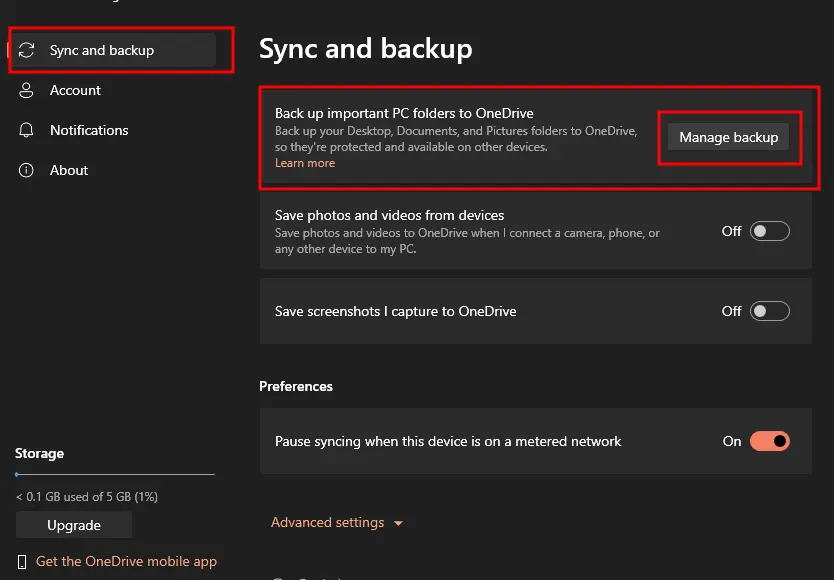Screen dimensions: 834x580
Task: Click the Preferences heading
Action: tap(296, 386)
